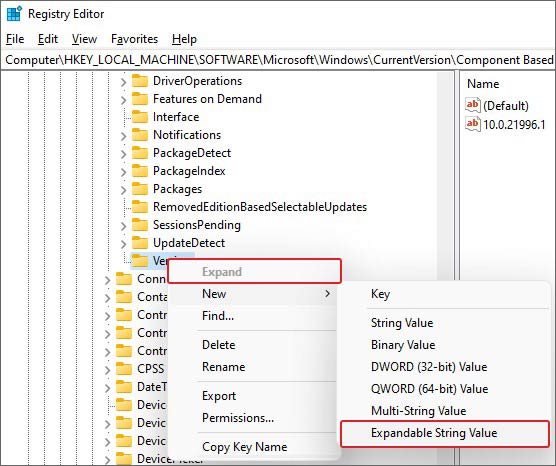Select the DriverOperations key label

pyautogui.click(x=198, y=81)
